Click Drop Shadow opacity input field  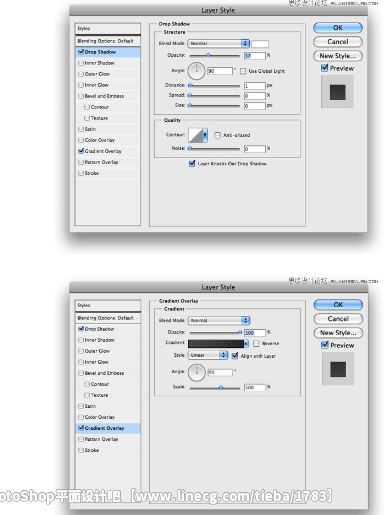(255, 56)
